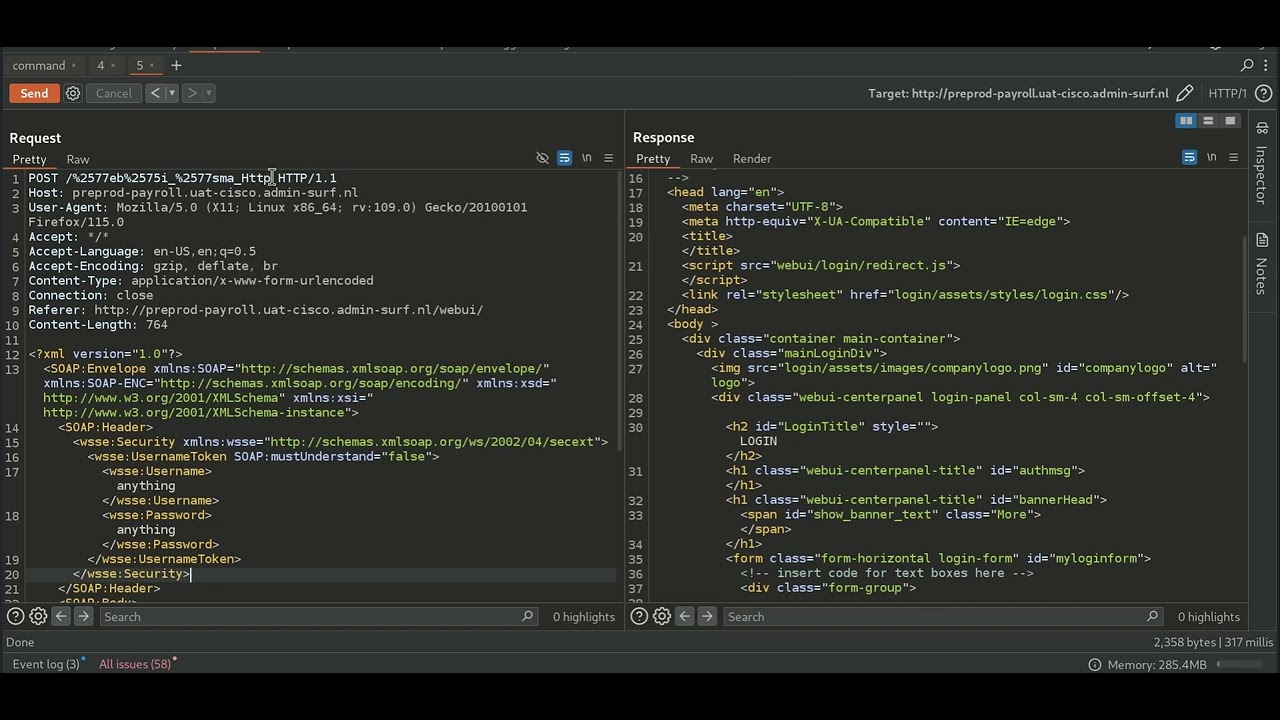
Task: Click the Response panel vertical scrollbar
Action: click(x=1245, y=300)
